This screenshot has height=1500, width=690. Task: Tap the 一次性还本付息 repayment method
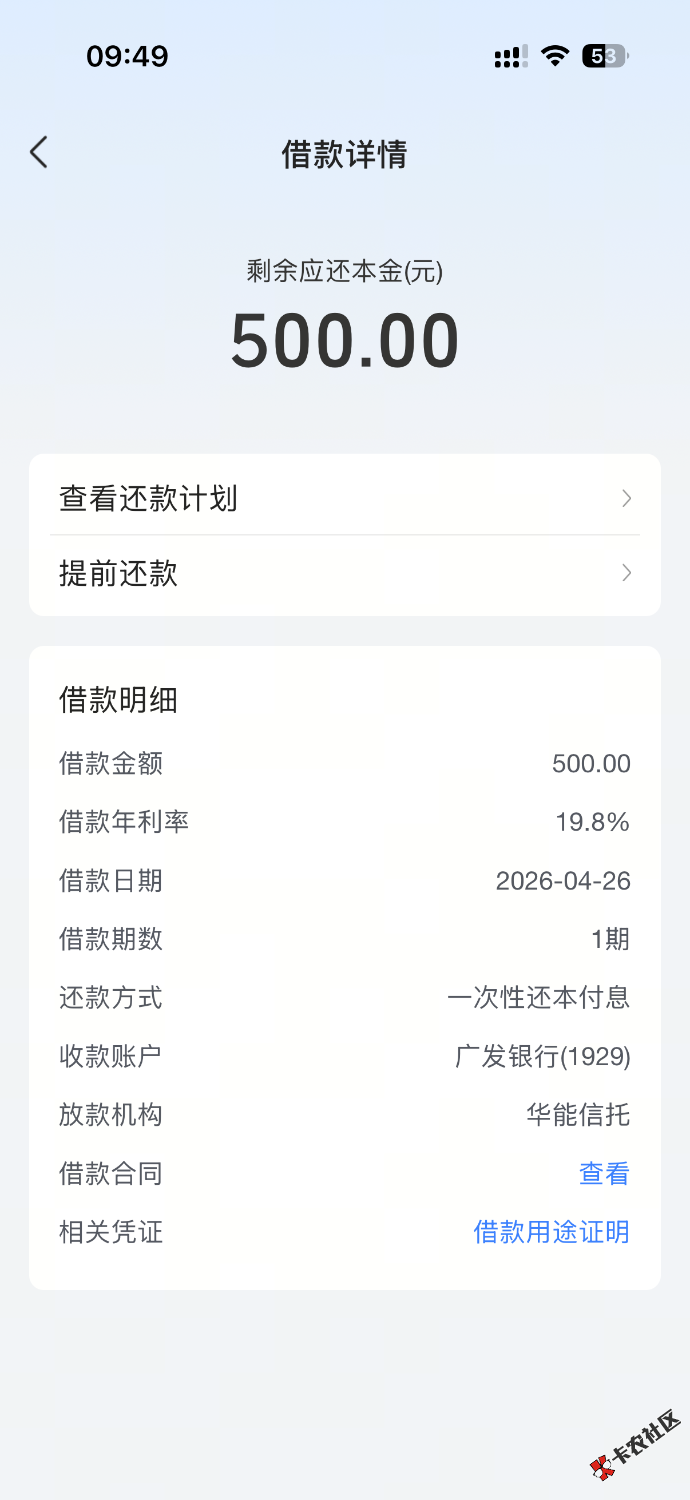[538, 998]
